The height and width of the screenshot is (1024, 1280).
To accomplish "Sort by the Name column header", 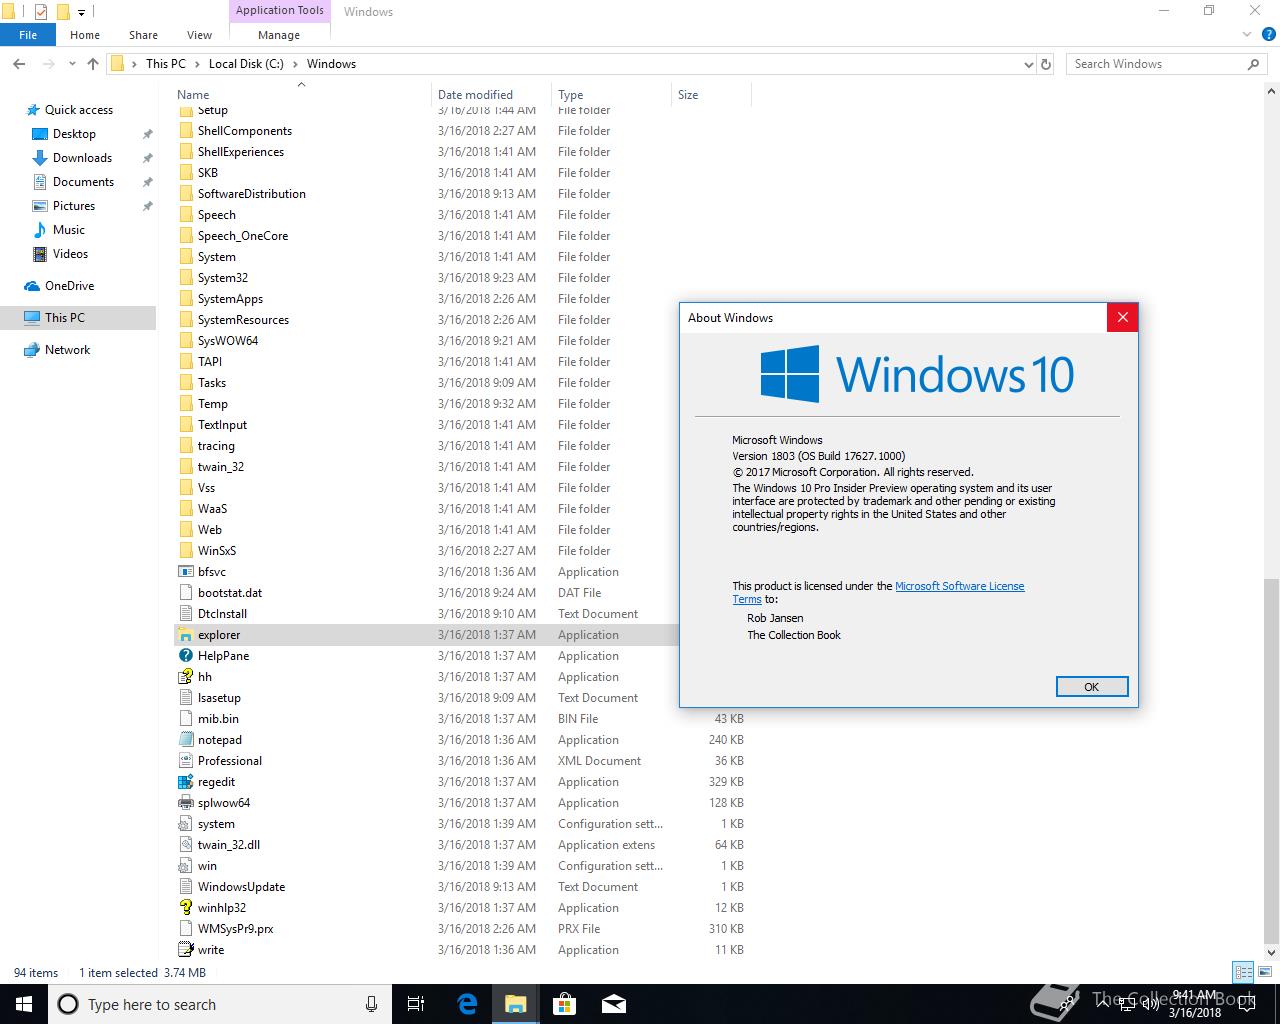I will click(301, 95).
